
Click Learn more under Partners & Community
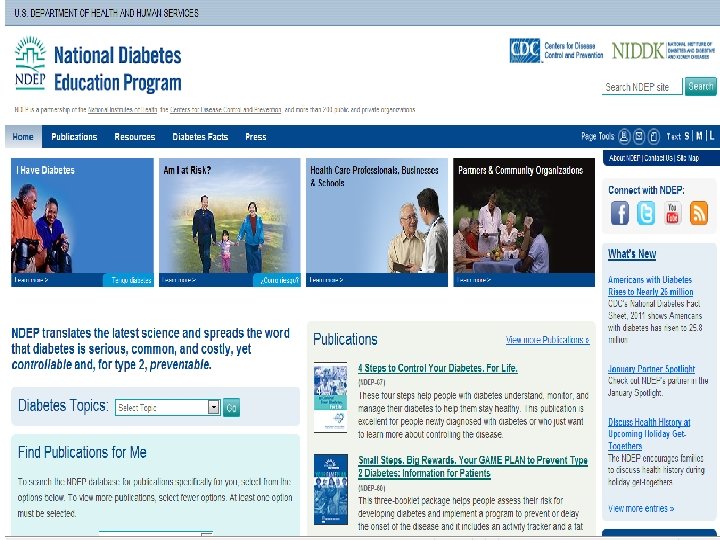point(474,280)
